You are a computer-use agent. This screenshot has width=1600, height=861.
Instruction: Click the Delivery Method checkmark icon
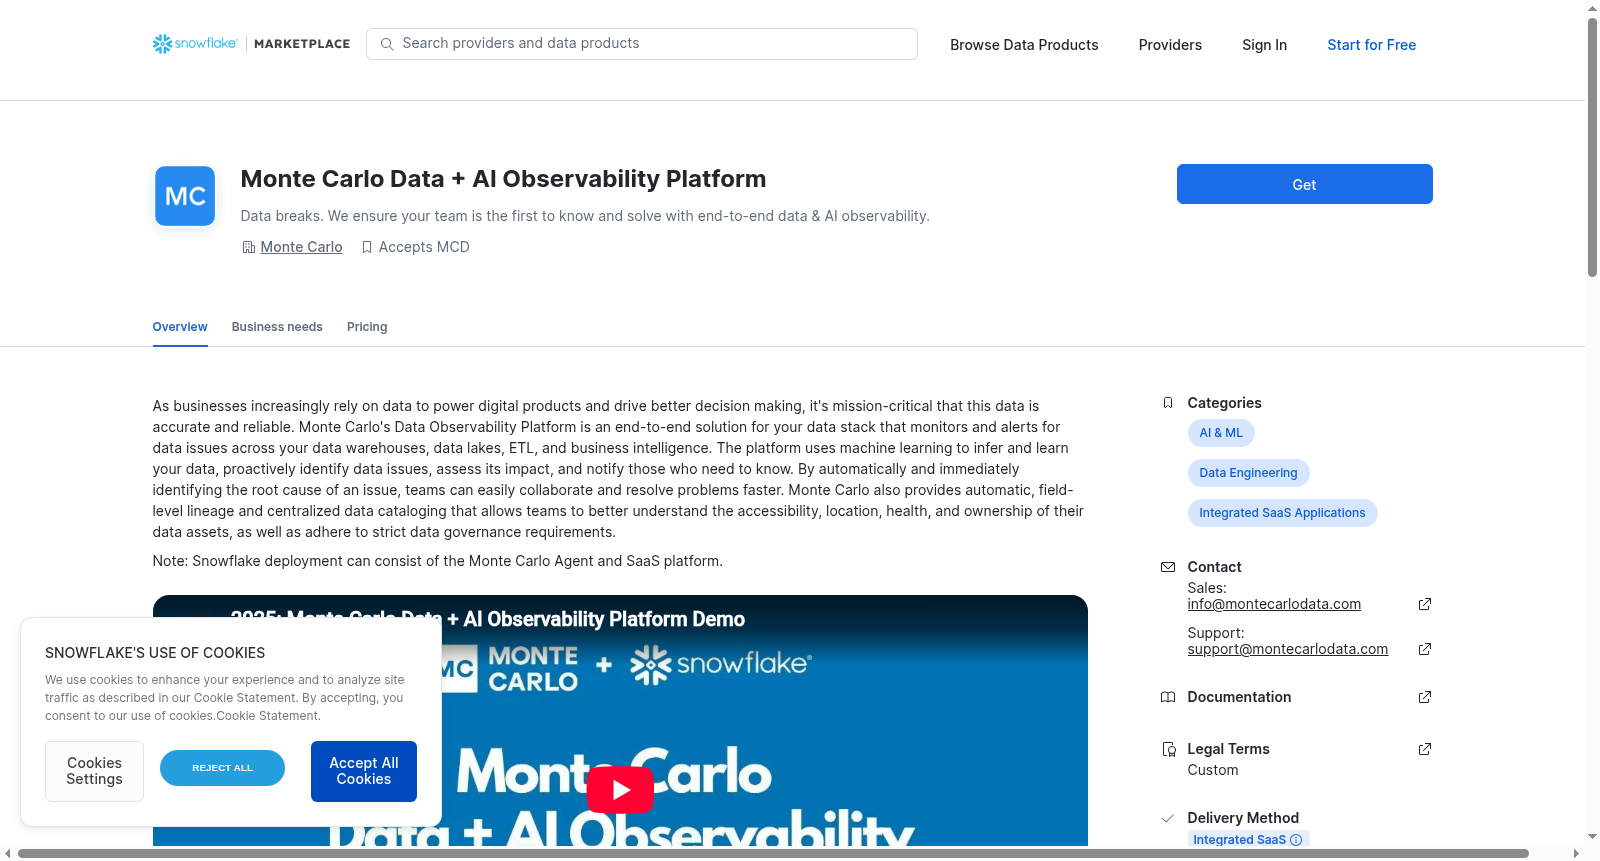(x=1168, y=818)
